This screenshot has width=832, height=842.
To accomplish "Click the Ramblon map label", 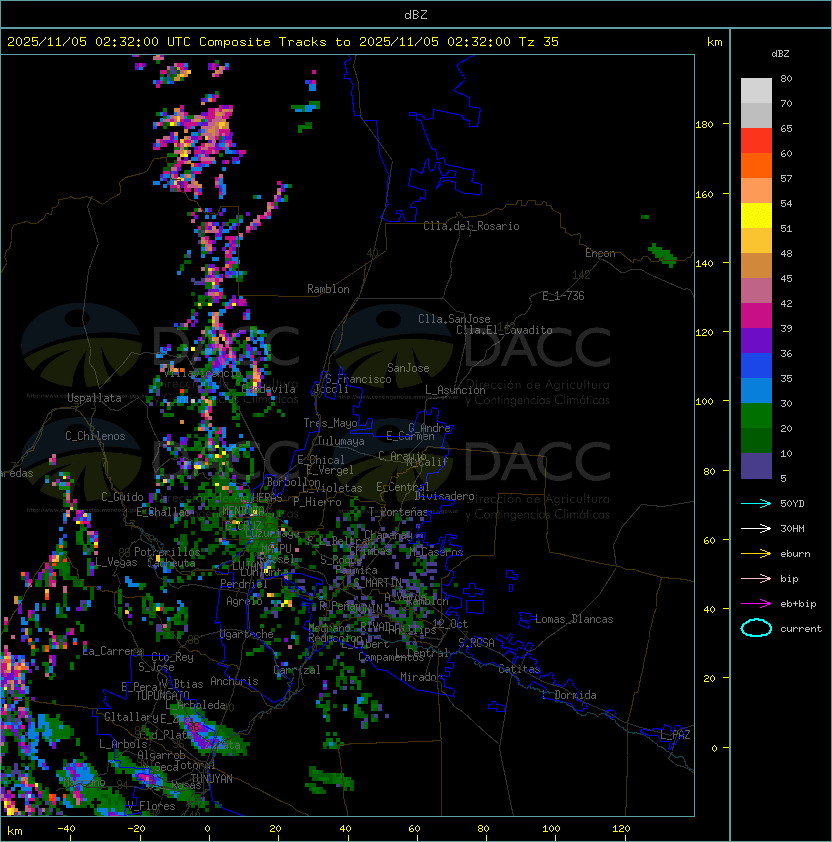I will tap(328, 289).
